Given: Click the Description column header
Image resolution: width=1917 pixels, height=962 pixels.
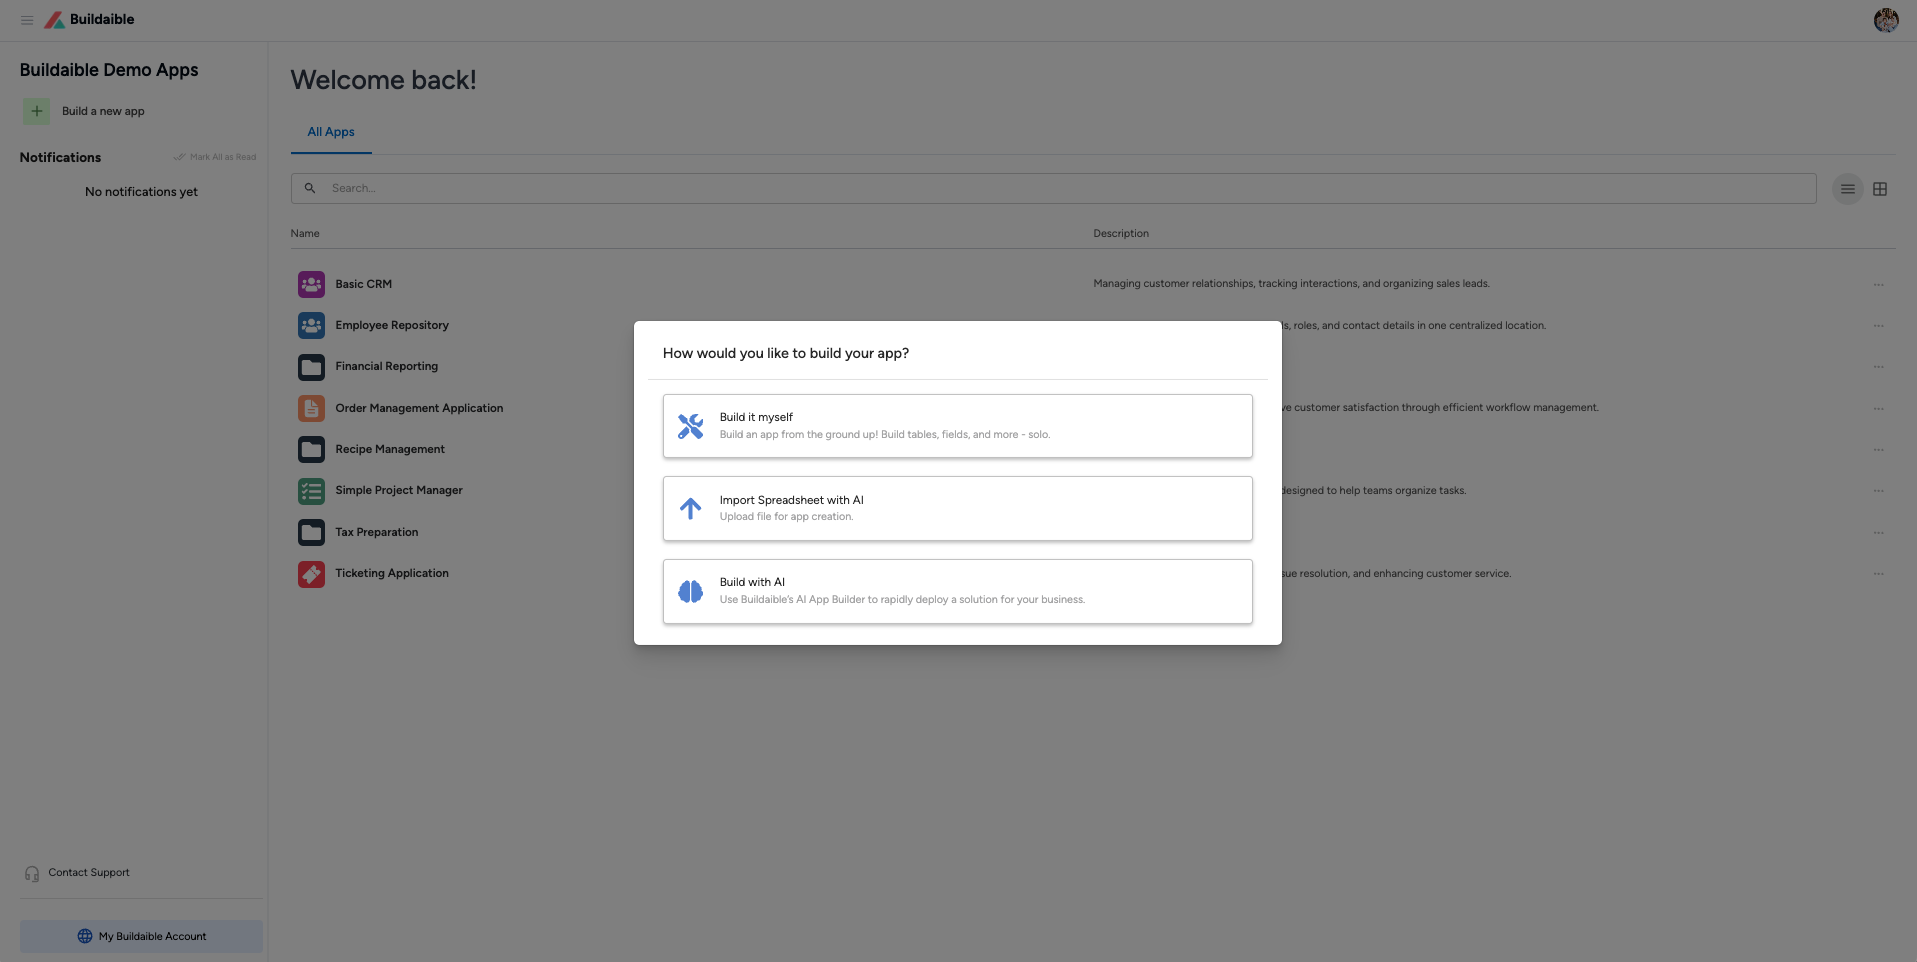Looking at the screenshot, I should [x=1121, y=233].
